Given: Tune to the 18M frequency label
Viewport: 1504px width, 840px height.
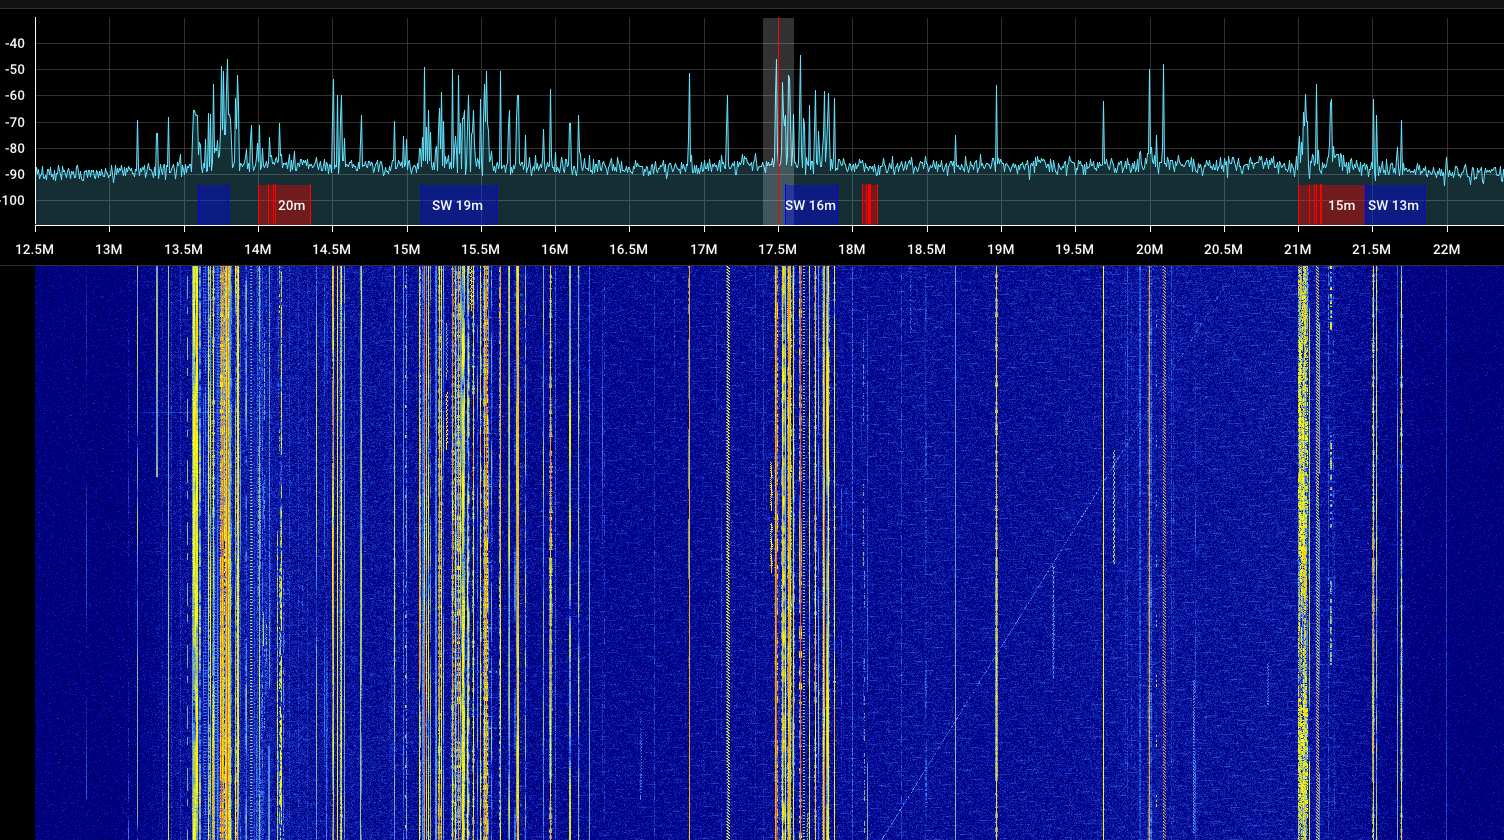Looking at the screenshot, I should tap(852, 249).
